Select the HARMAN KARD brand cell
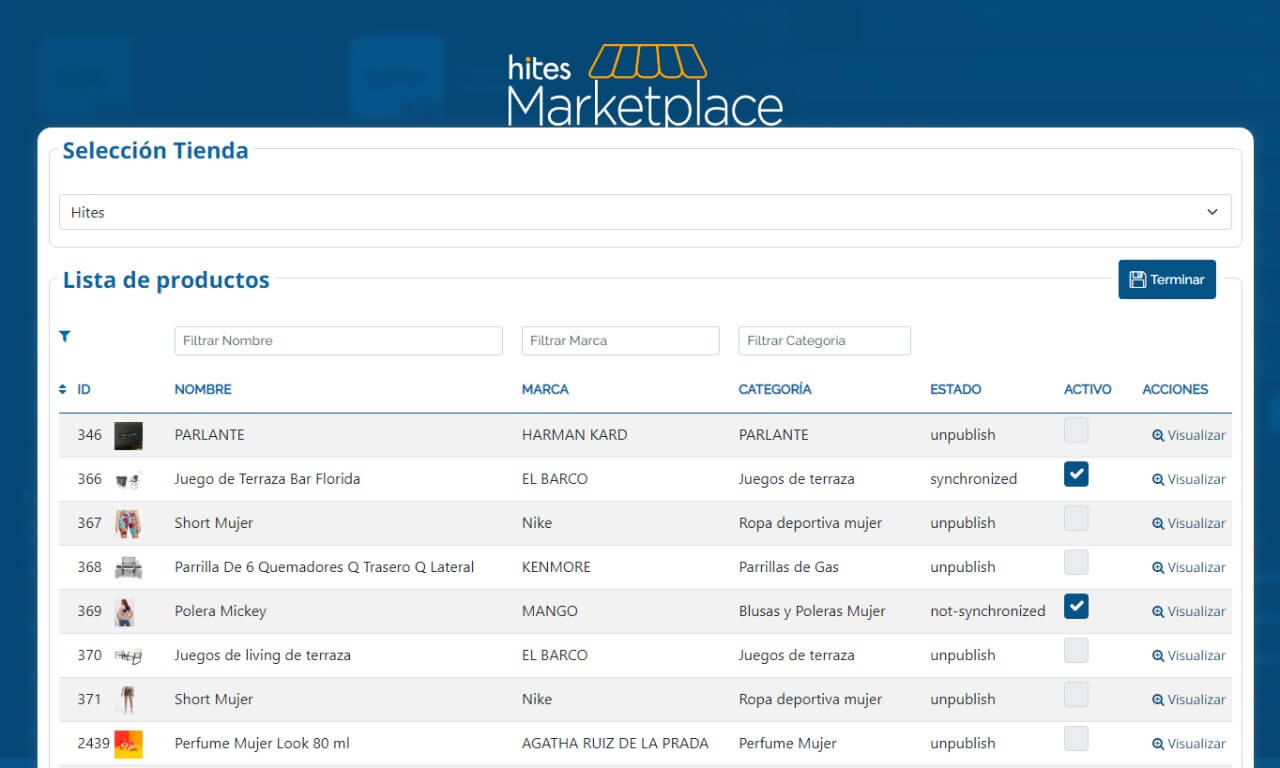The height and width of the screenshot is (768, 1280). (x=575, y=435)
